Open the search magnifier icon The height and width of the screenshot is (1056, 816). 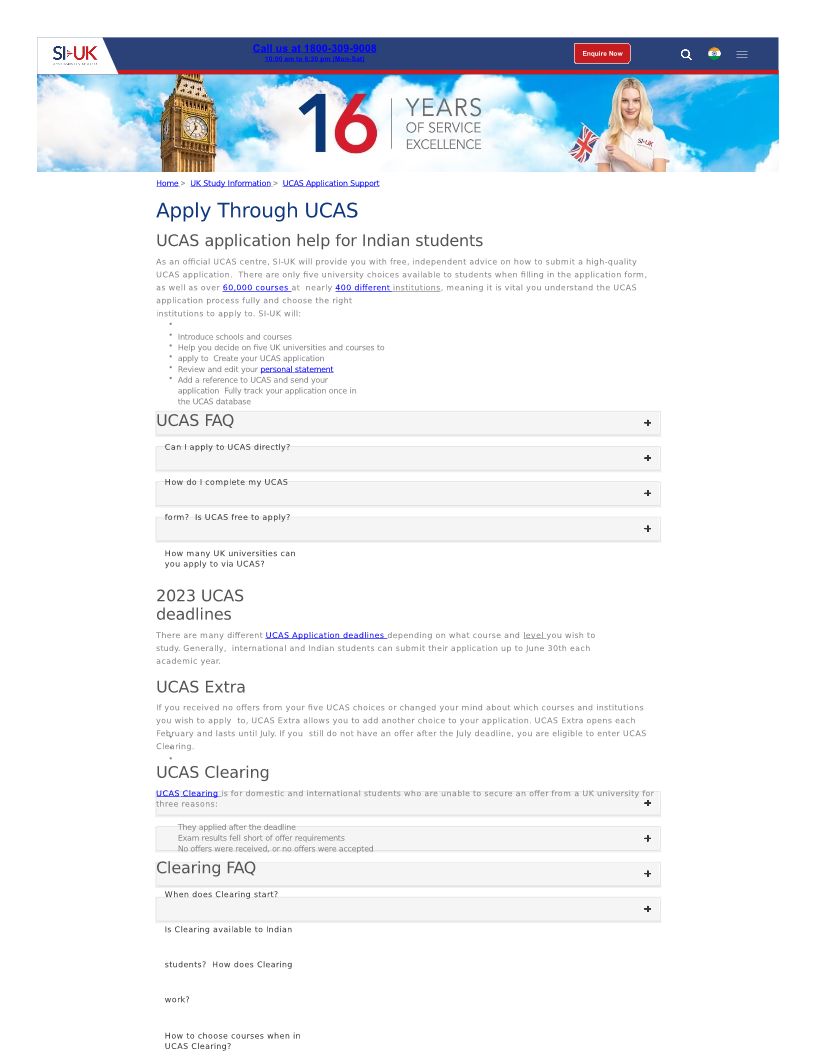tap(686, 55)
